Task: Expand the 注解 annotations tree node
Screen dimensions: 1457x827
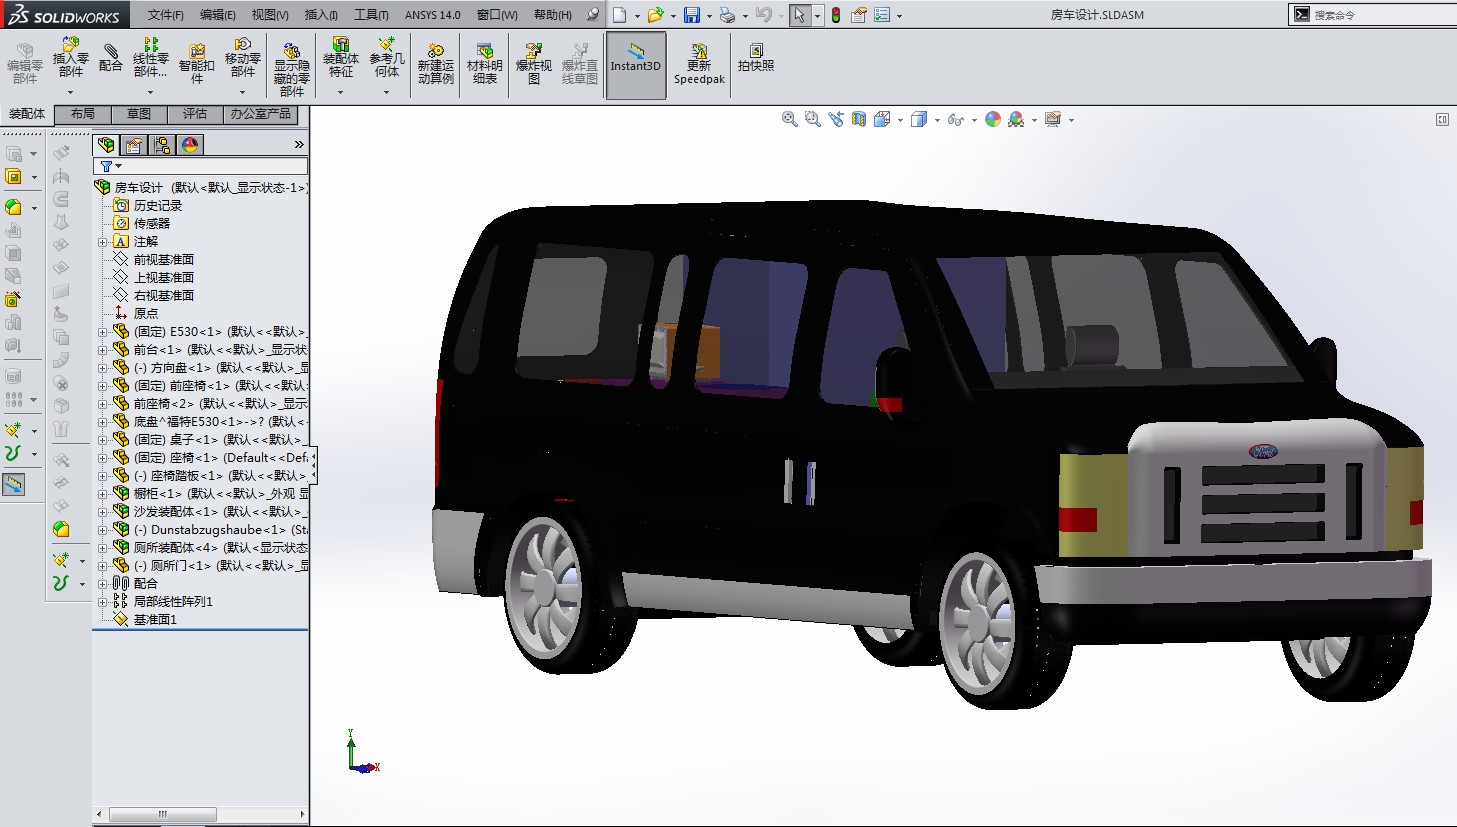Action: [x=102, y=242]
